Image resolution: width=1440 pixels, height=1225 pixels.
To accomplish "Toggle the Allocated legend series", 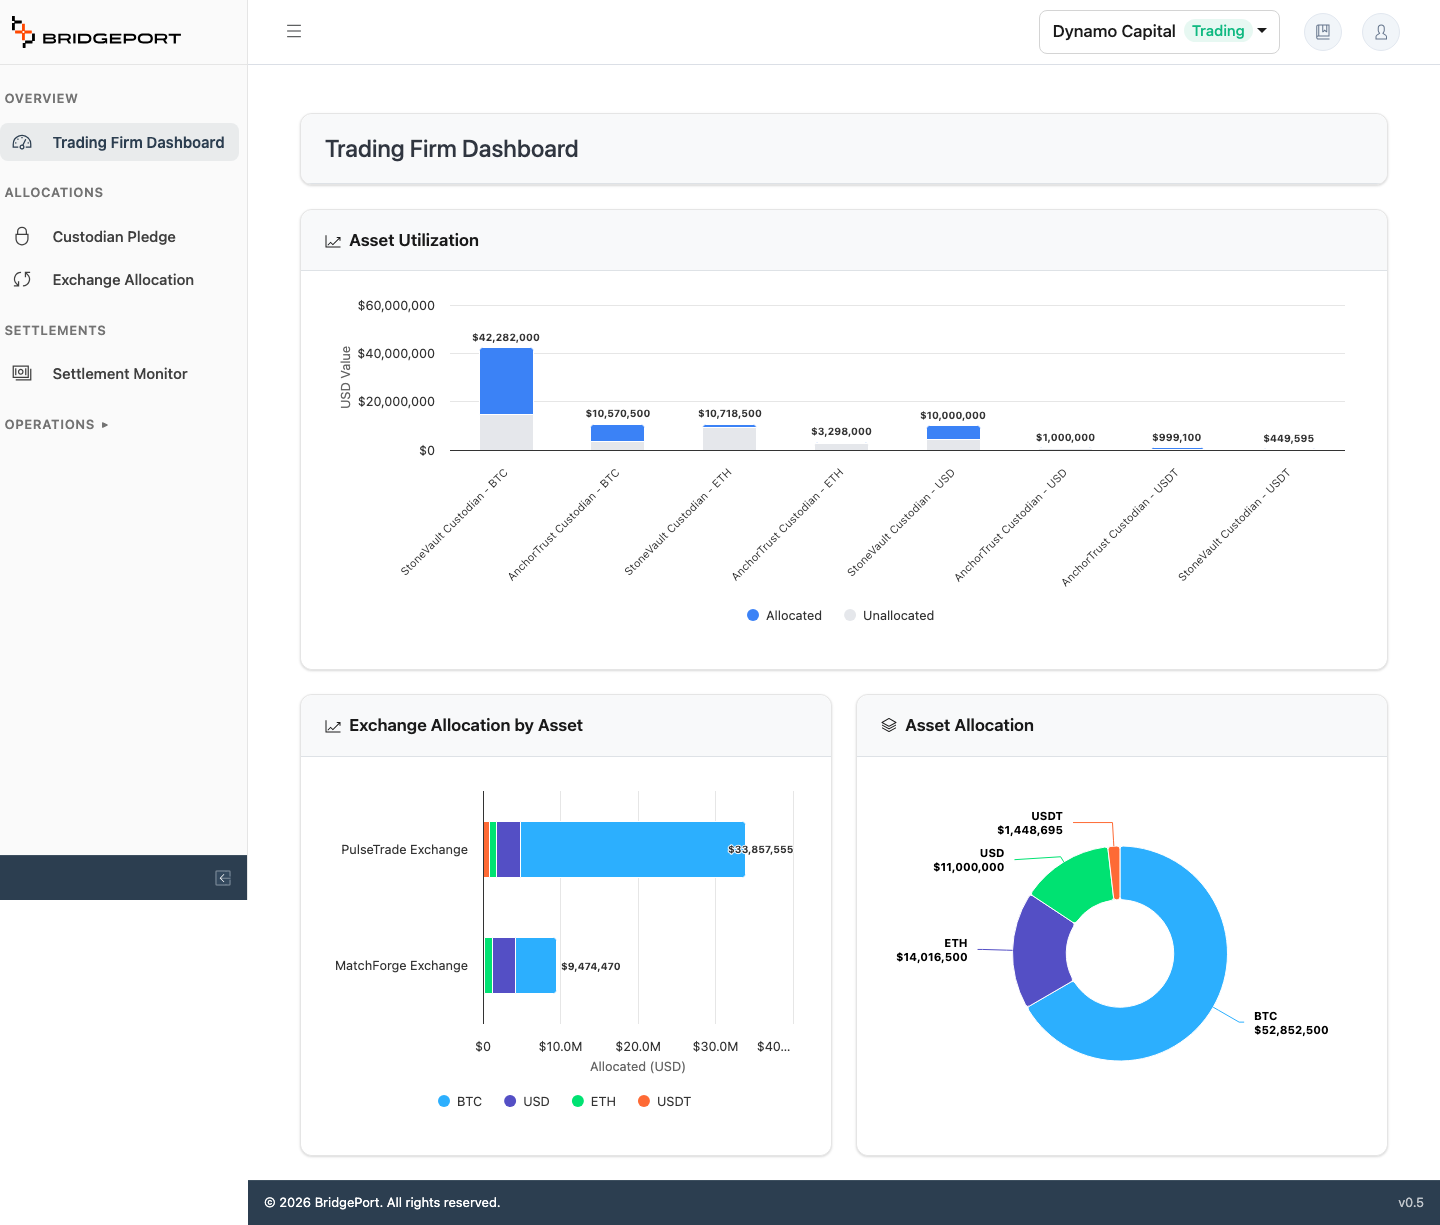I will [x=784, y=616].
